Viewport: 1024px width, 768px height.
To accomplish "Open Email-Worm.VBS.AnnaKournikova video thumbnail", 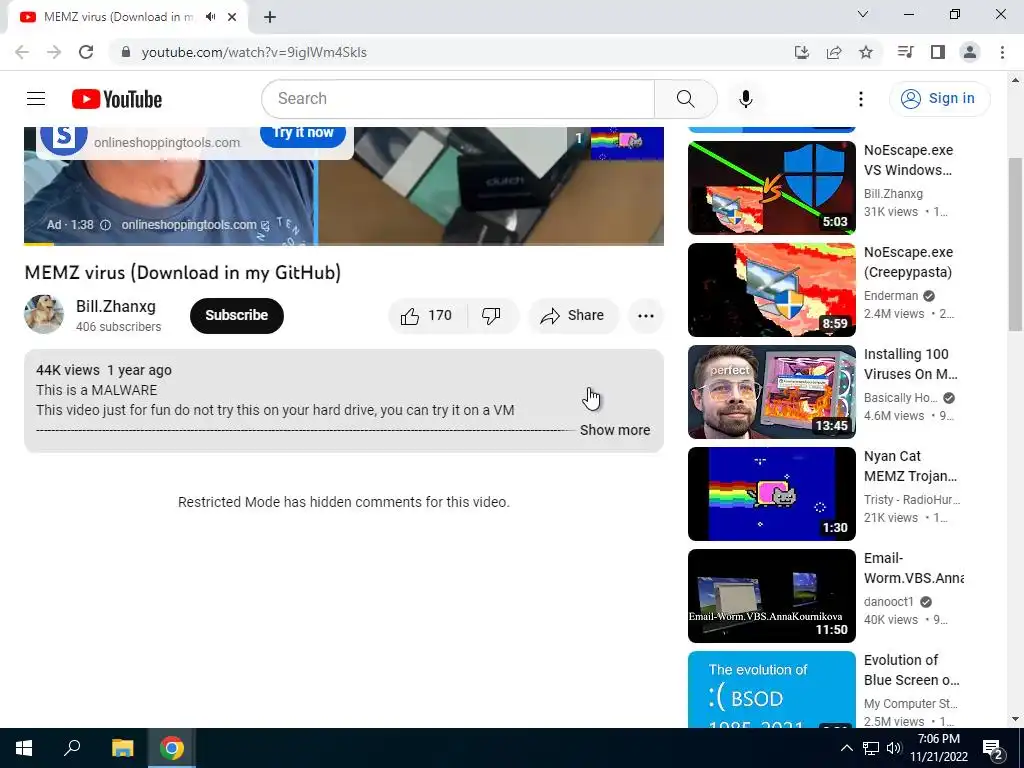I will [x=771, y=596].
